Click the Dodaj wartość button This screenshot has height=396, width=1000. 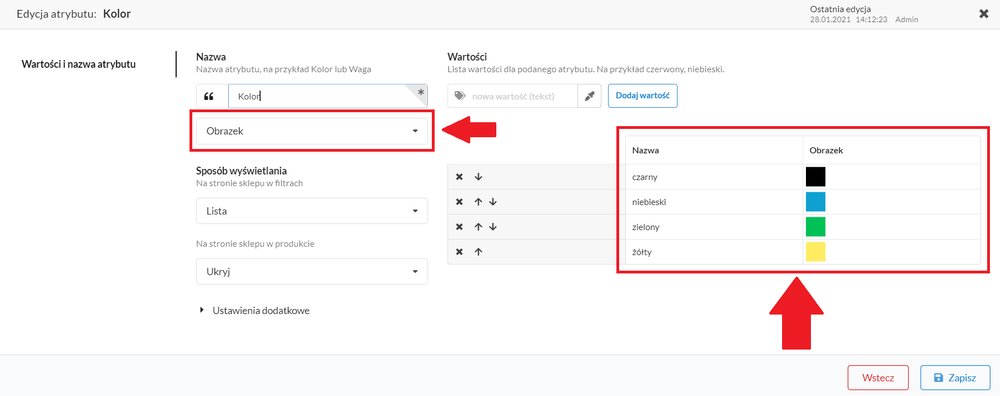642,96
